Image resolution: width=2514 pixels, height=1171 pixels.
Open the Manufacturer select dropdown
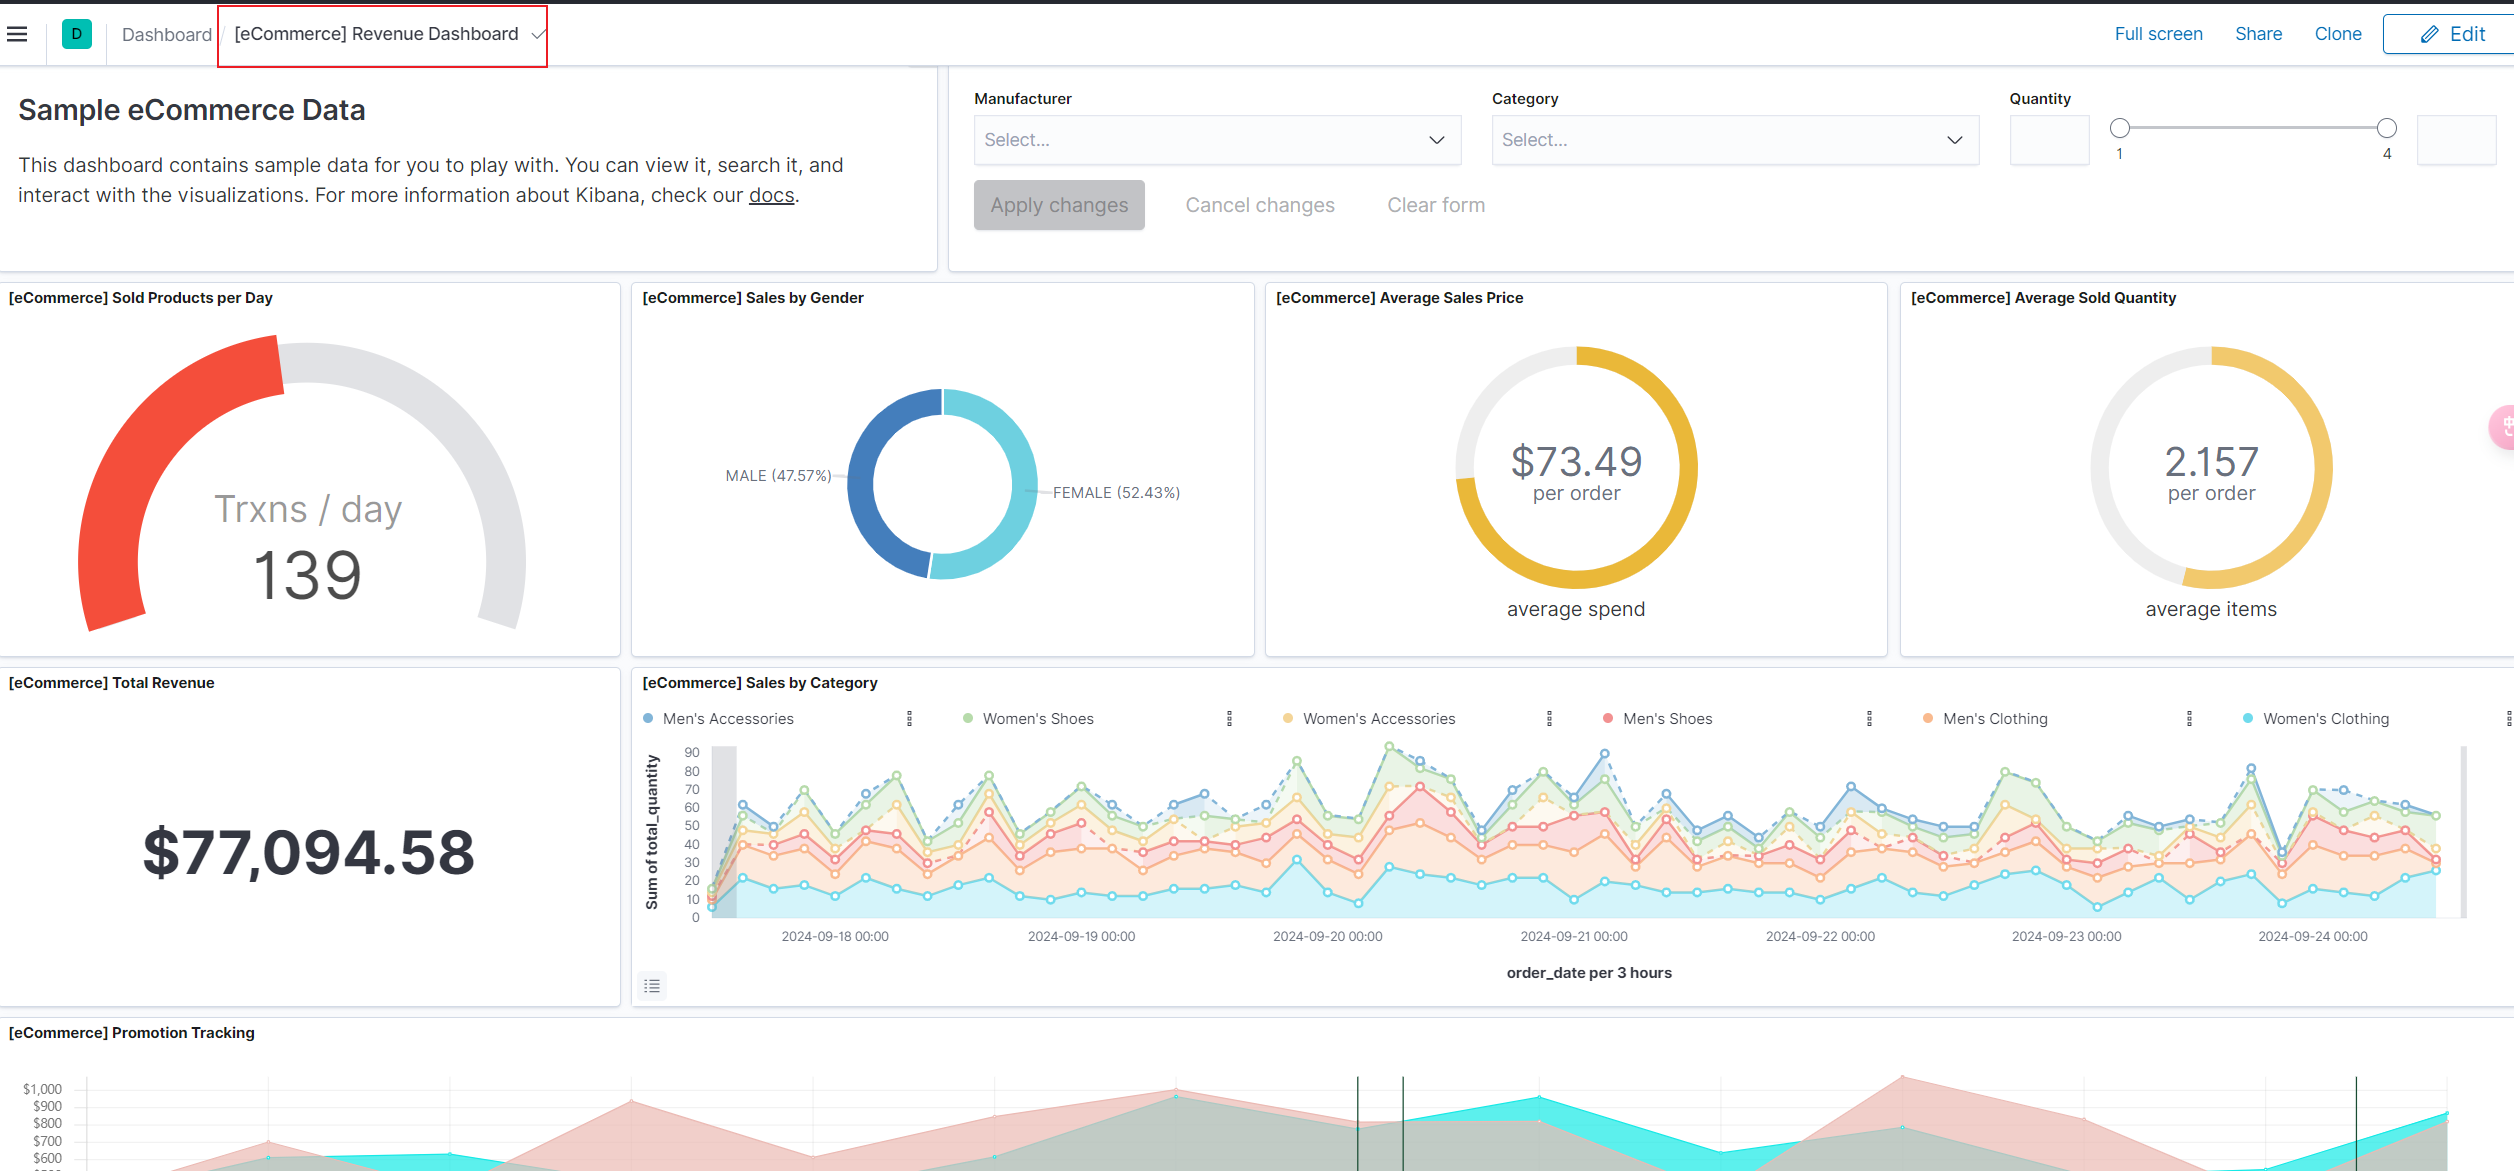point(1216,140)
